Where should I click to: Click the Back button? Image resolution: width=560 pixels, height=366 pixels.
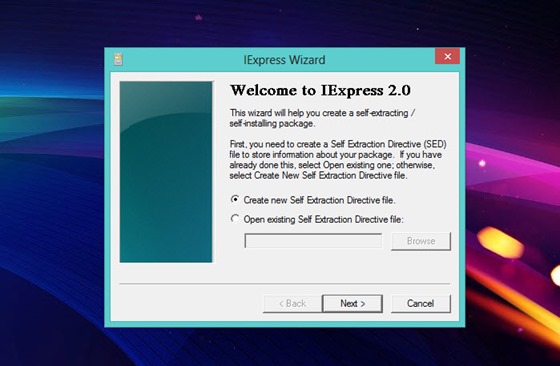pyautogui.click(x=292, y=304)
